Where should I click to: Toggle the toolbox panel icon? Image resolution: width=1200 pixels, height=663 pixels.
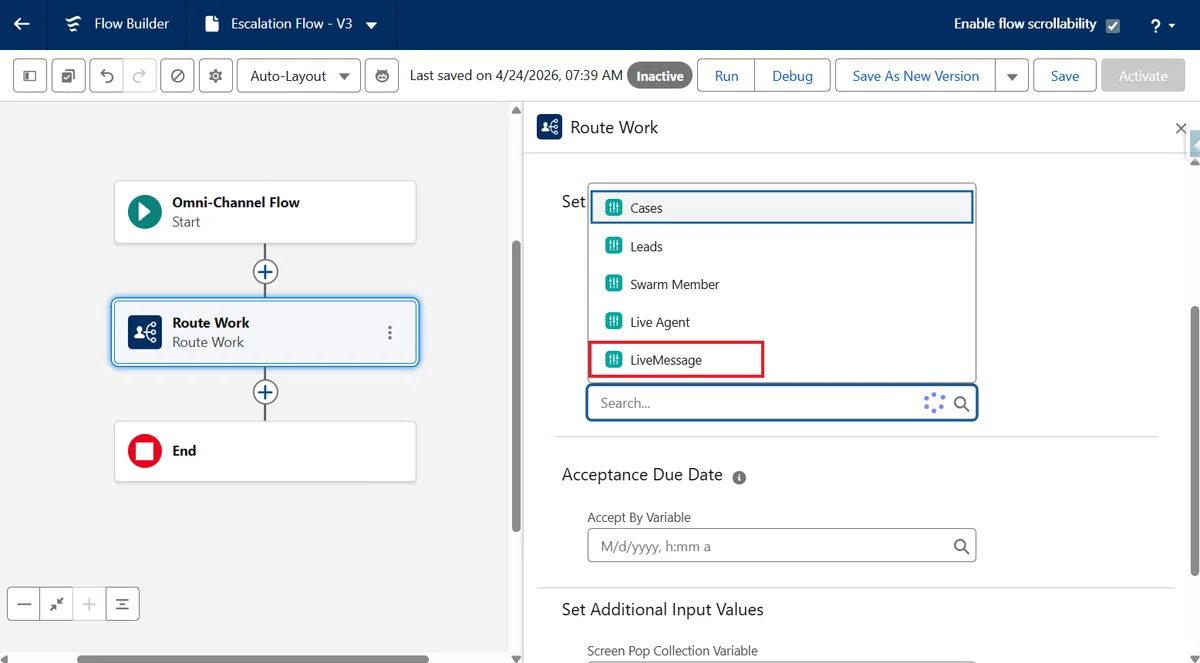(x=30, y=76)
